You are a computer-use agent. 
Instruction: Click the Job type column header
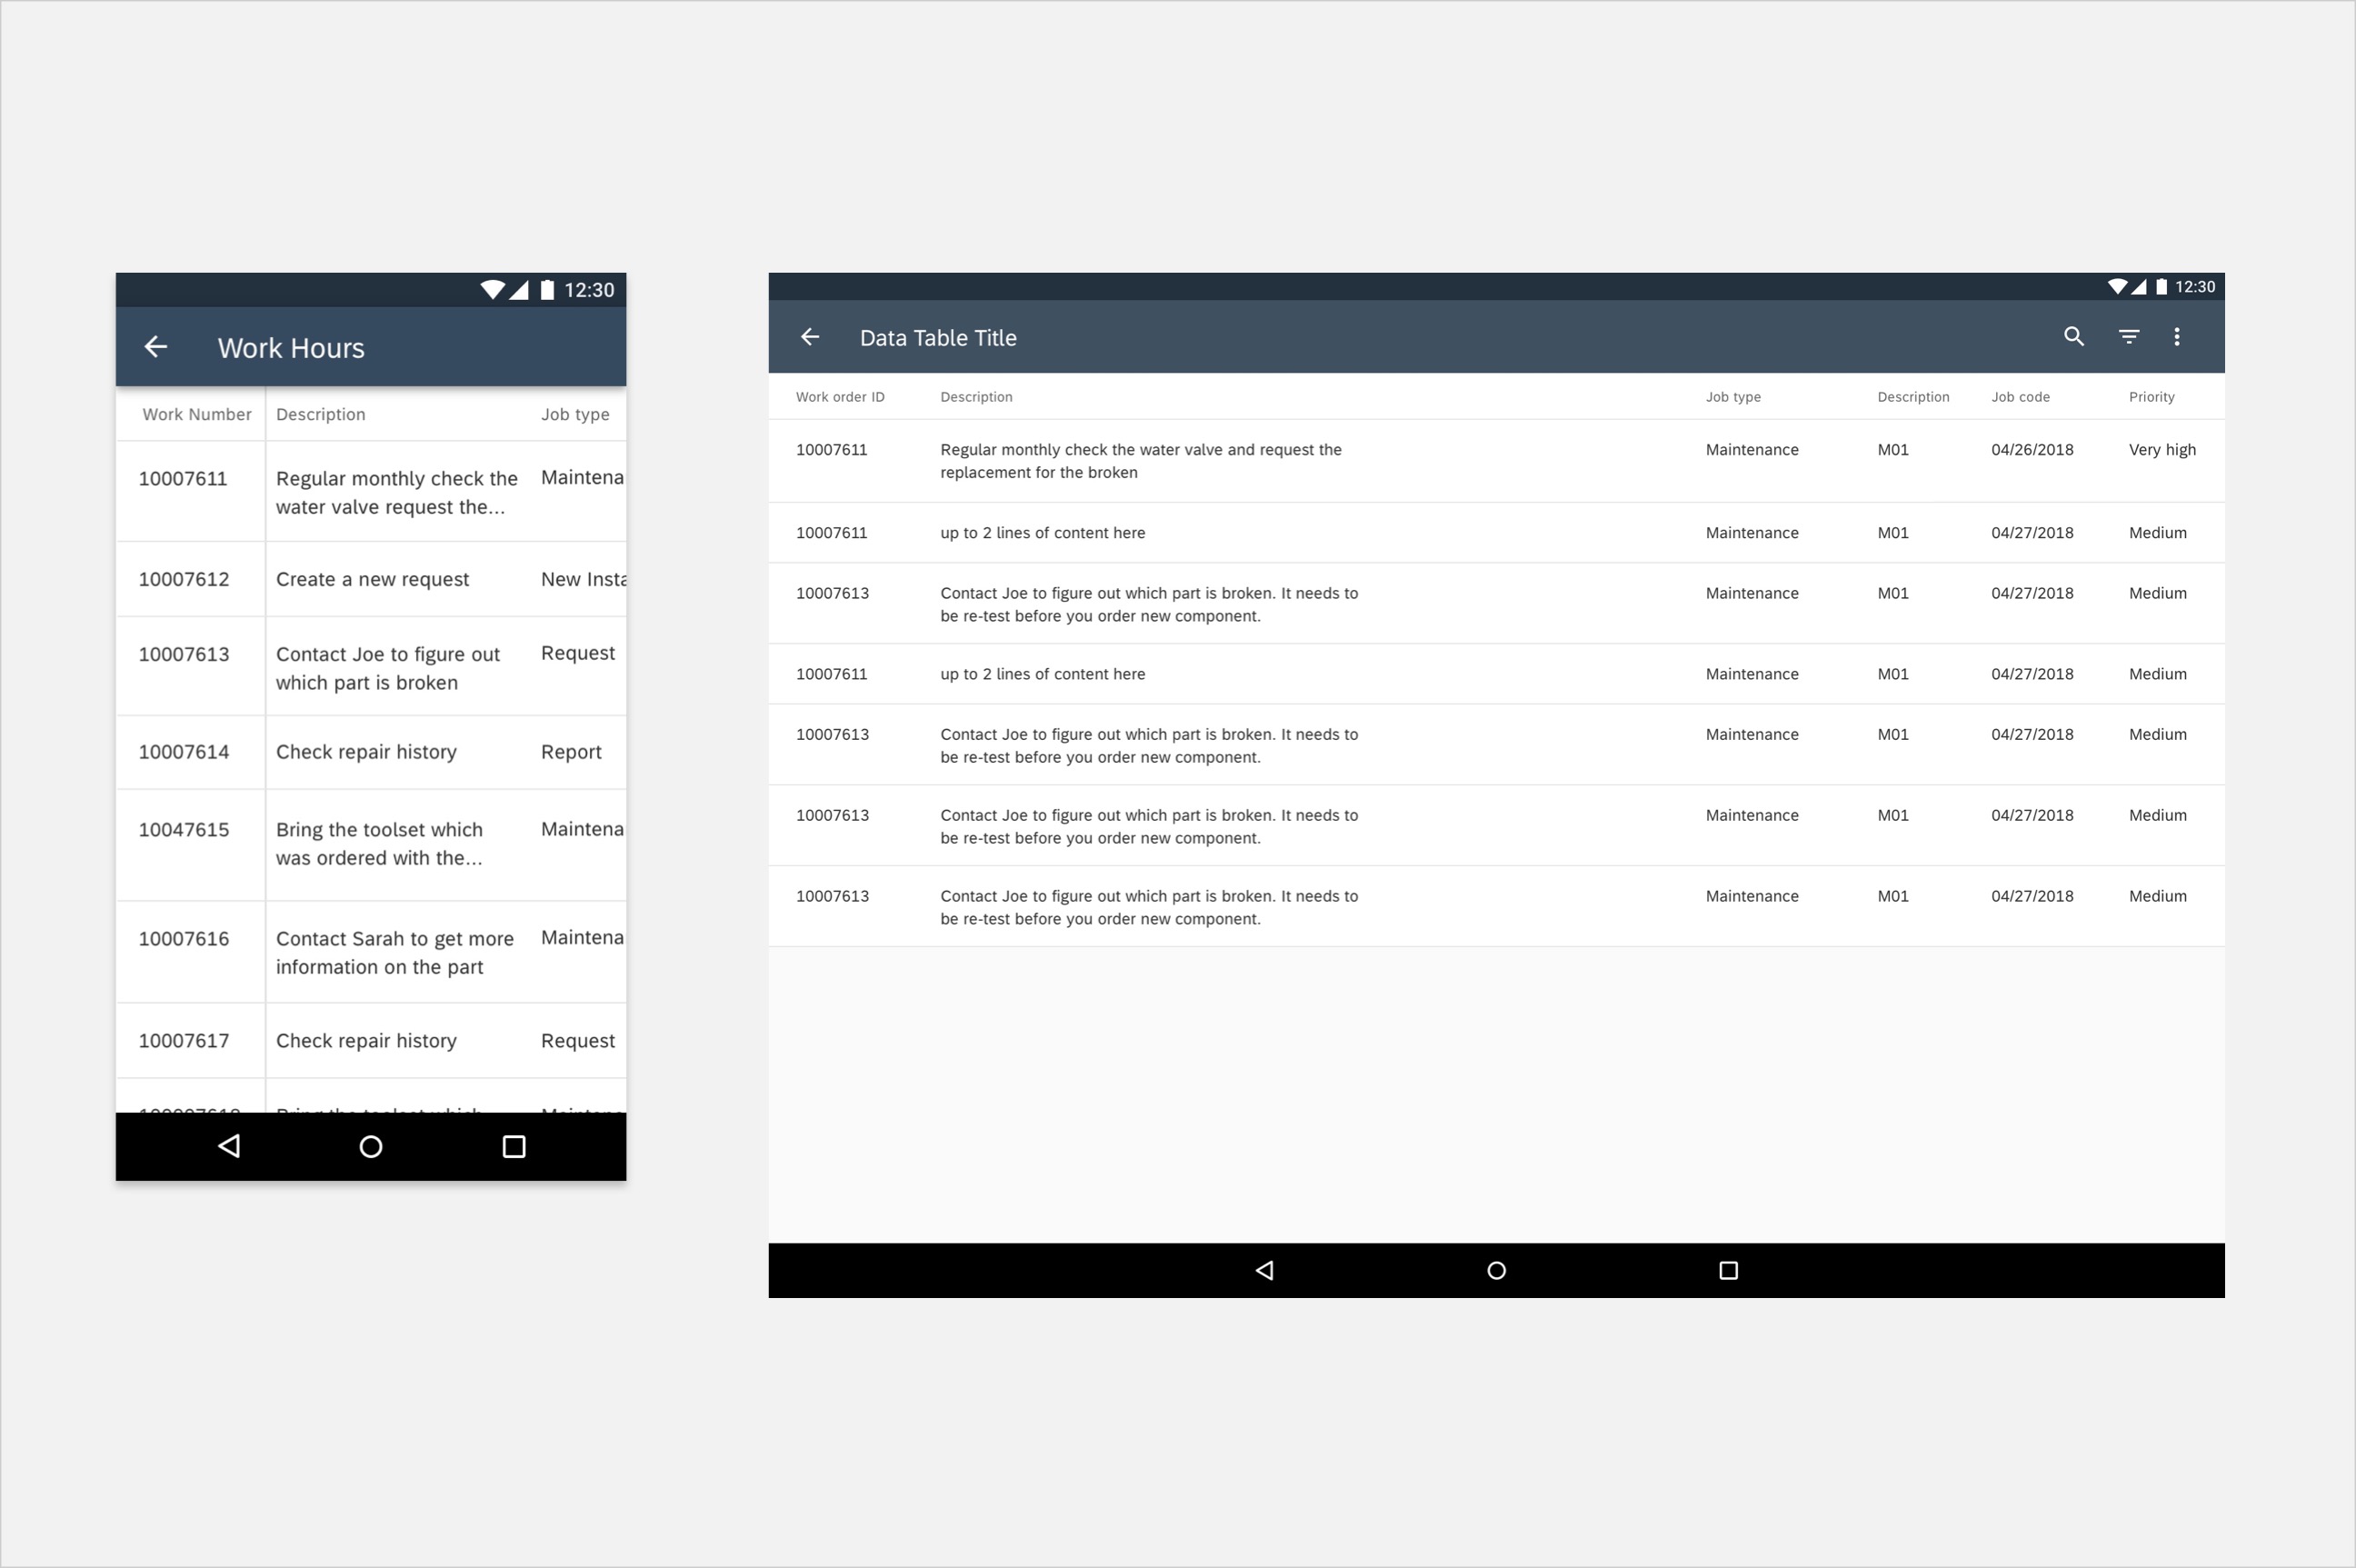pyautogui.click(x=1732, y=395)
